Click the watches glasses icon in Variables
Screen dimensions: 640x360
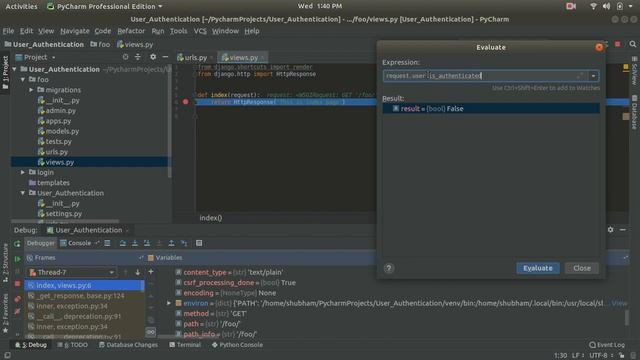(x=151, y=332)
